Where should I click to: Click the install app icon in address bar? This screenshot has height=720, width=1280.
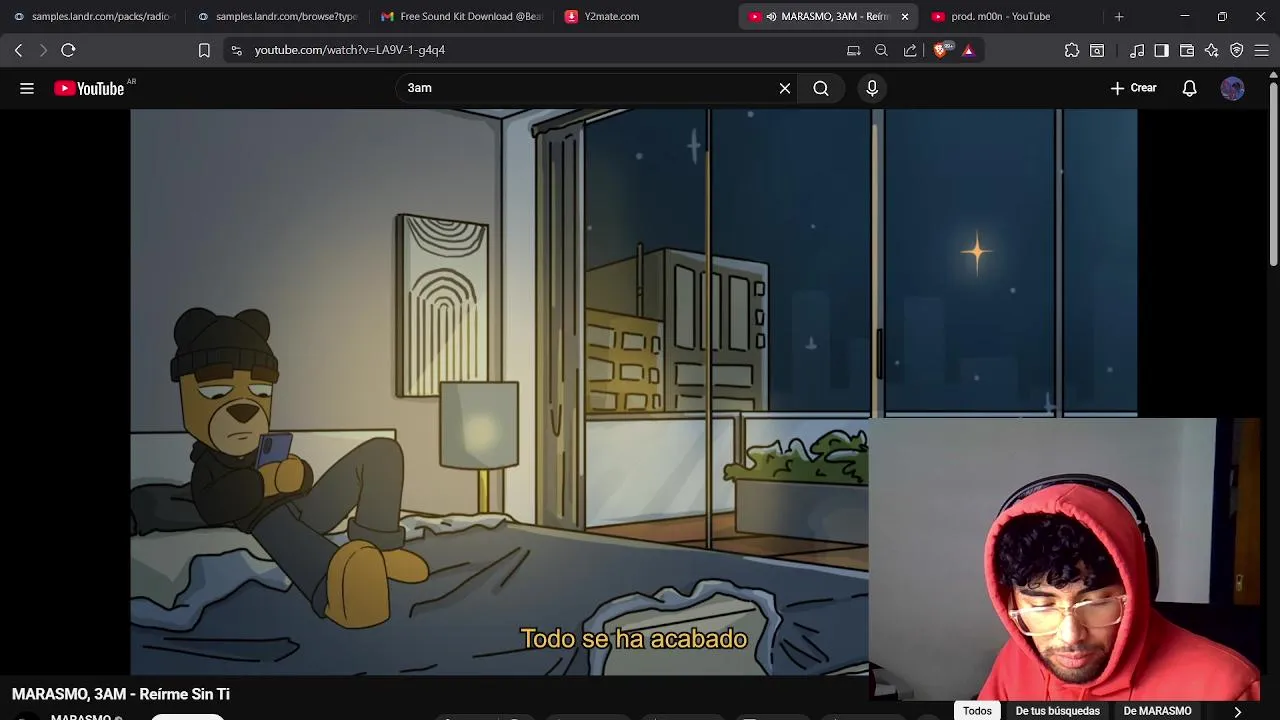click(853, 50)
